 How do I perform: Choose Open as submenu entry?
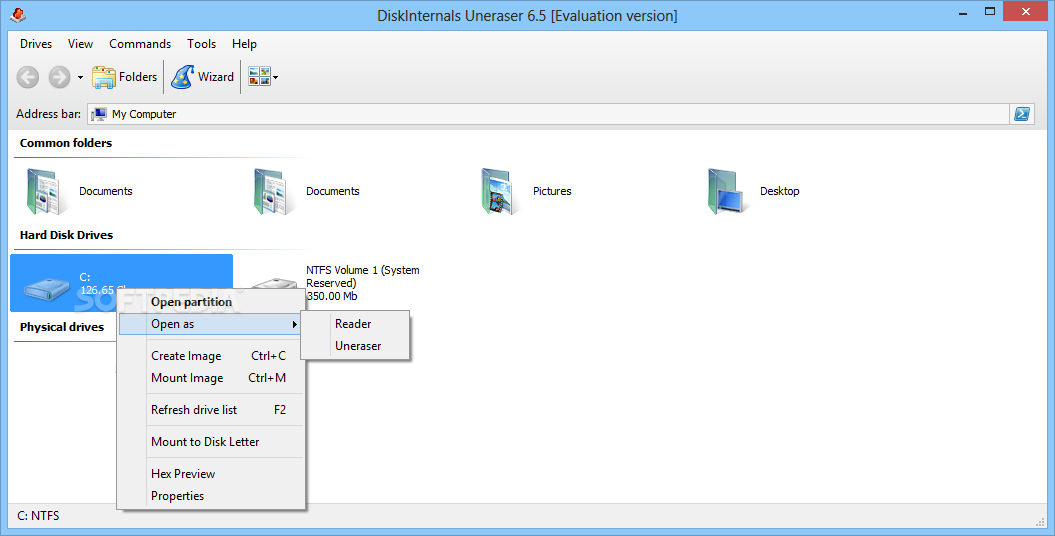click(x=212, y=324)
